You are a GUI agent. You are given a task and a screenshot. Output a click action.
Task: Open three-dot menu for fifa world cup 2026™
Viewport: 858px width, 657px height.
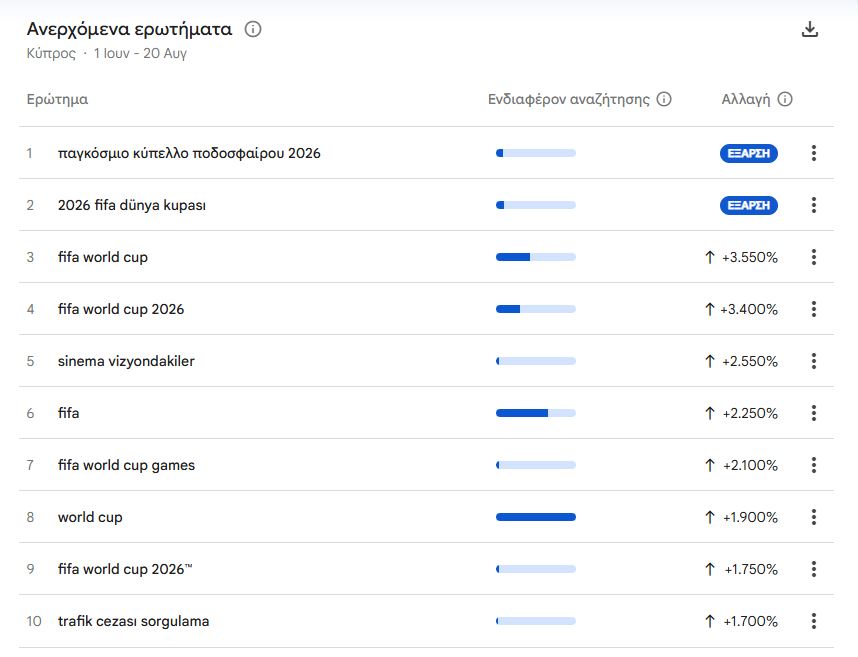point(814,569)
